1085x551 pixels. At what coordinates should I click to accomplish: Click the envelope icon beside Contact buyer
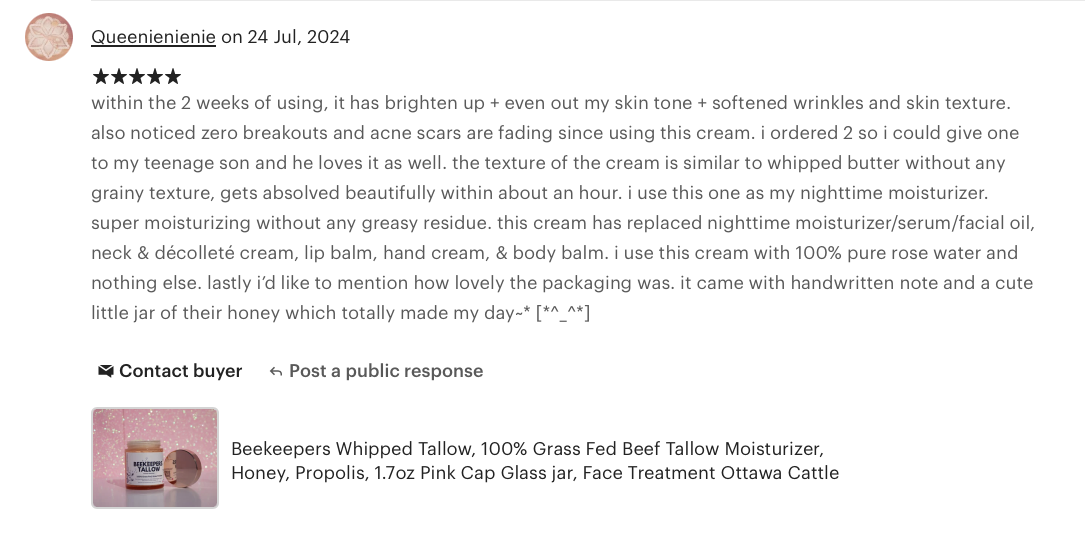(105, 371)
